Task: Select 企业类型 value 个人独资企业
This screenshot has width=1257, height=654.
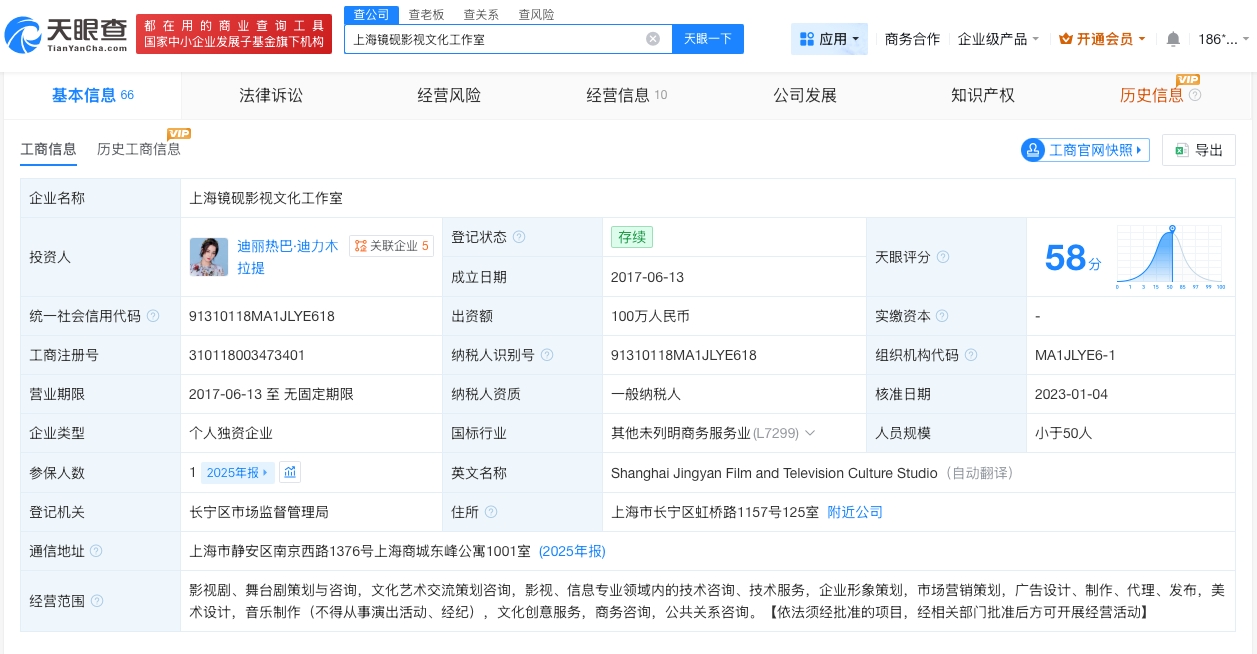Action: (231, 434)
